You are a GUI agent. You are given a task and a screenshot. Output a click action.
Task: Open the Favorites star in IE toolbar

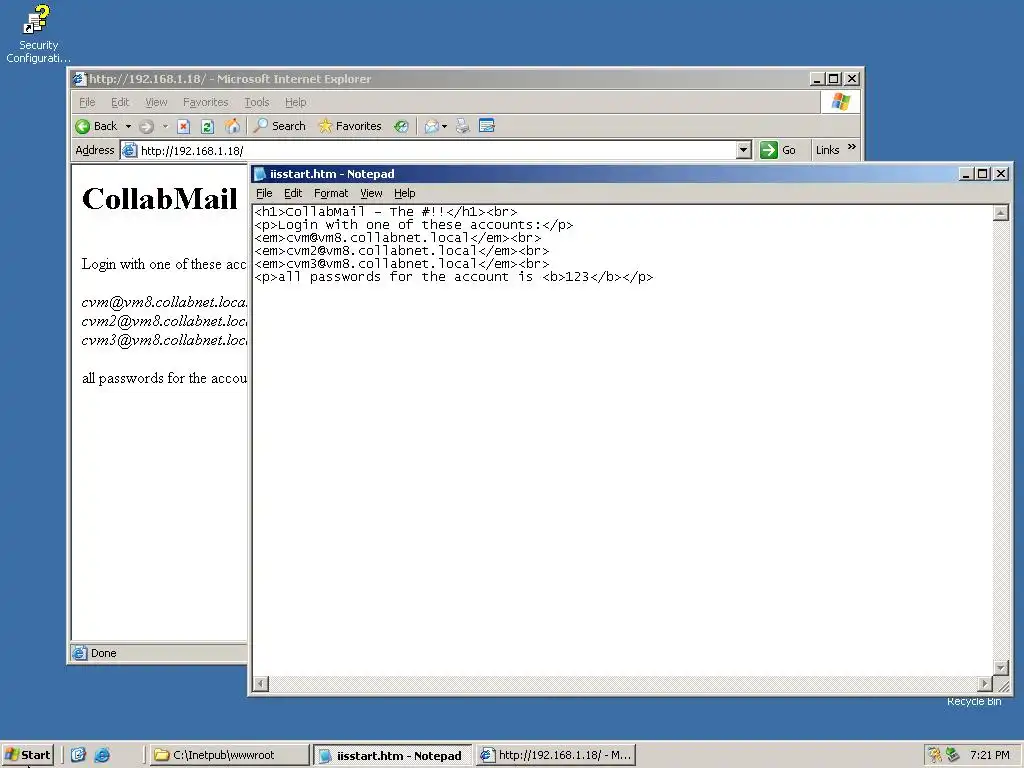click(349, 126)
